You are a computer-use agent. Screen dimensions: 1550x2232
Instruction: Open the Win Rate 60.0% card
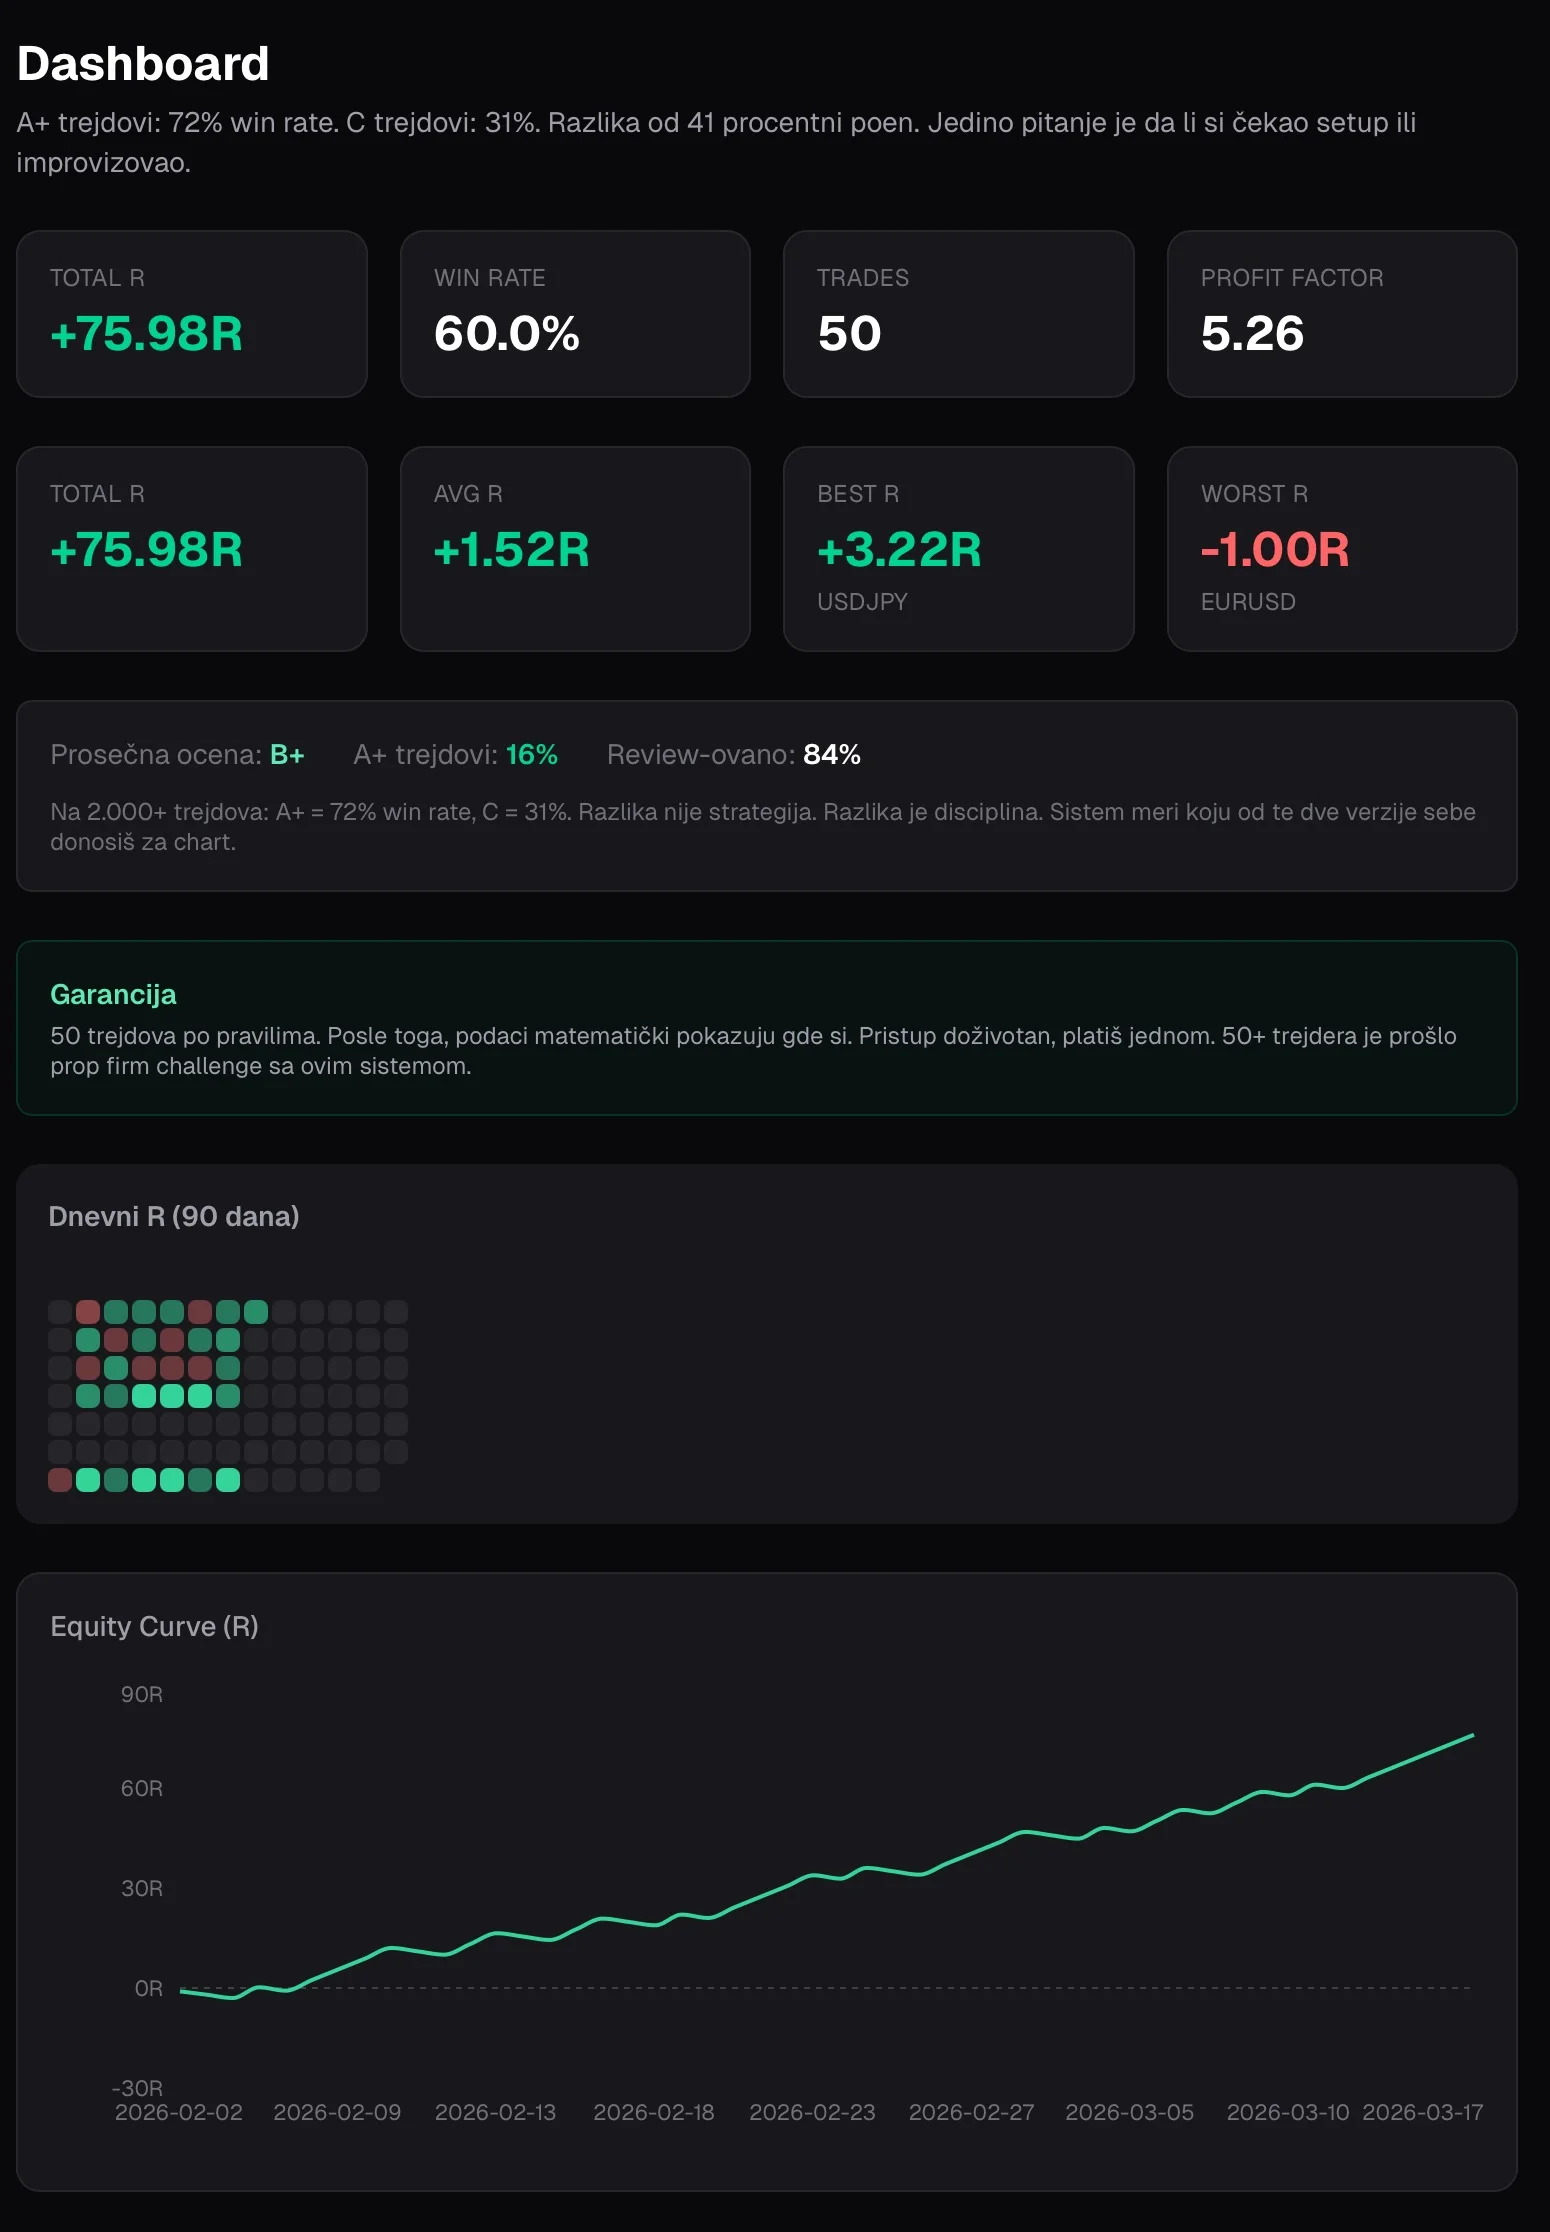[575, 314]
